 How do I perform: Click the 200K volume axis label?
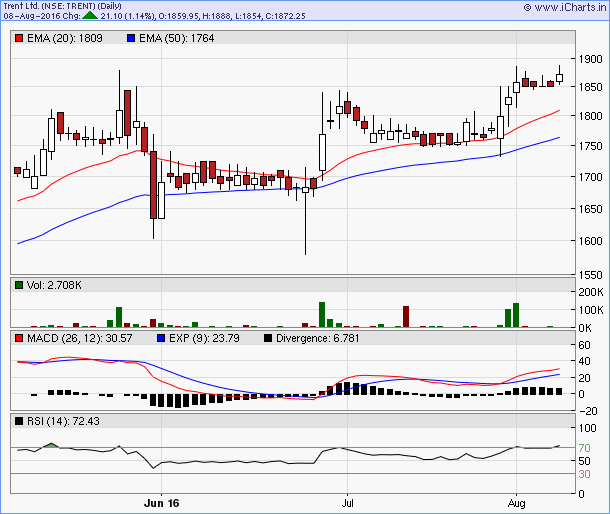(591, 292)
